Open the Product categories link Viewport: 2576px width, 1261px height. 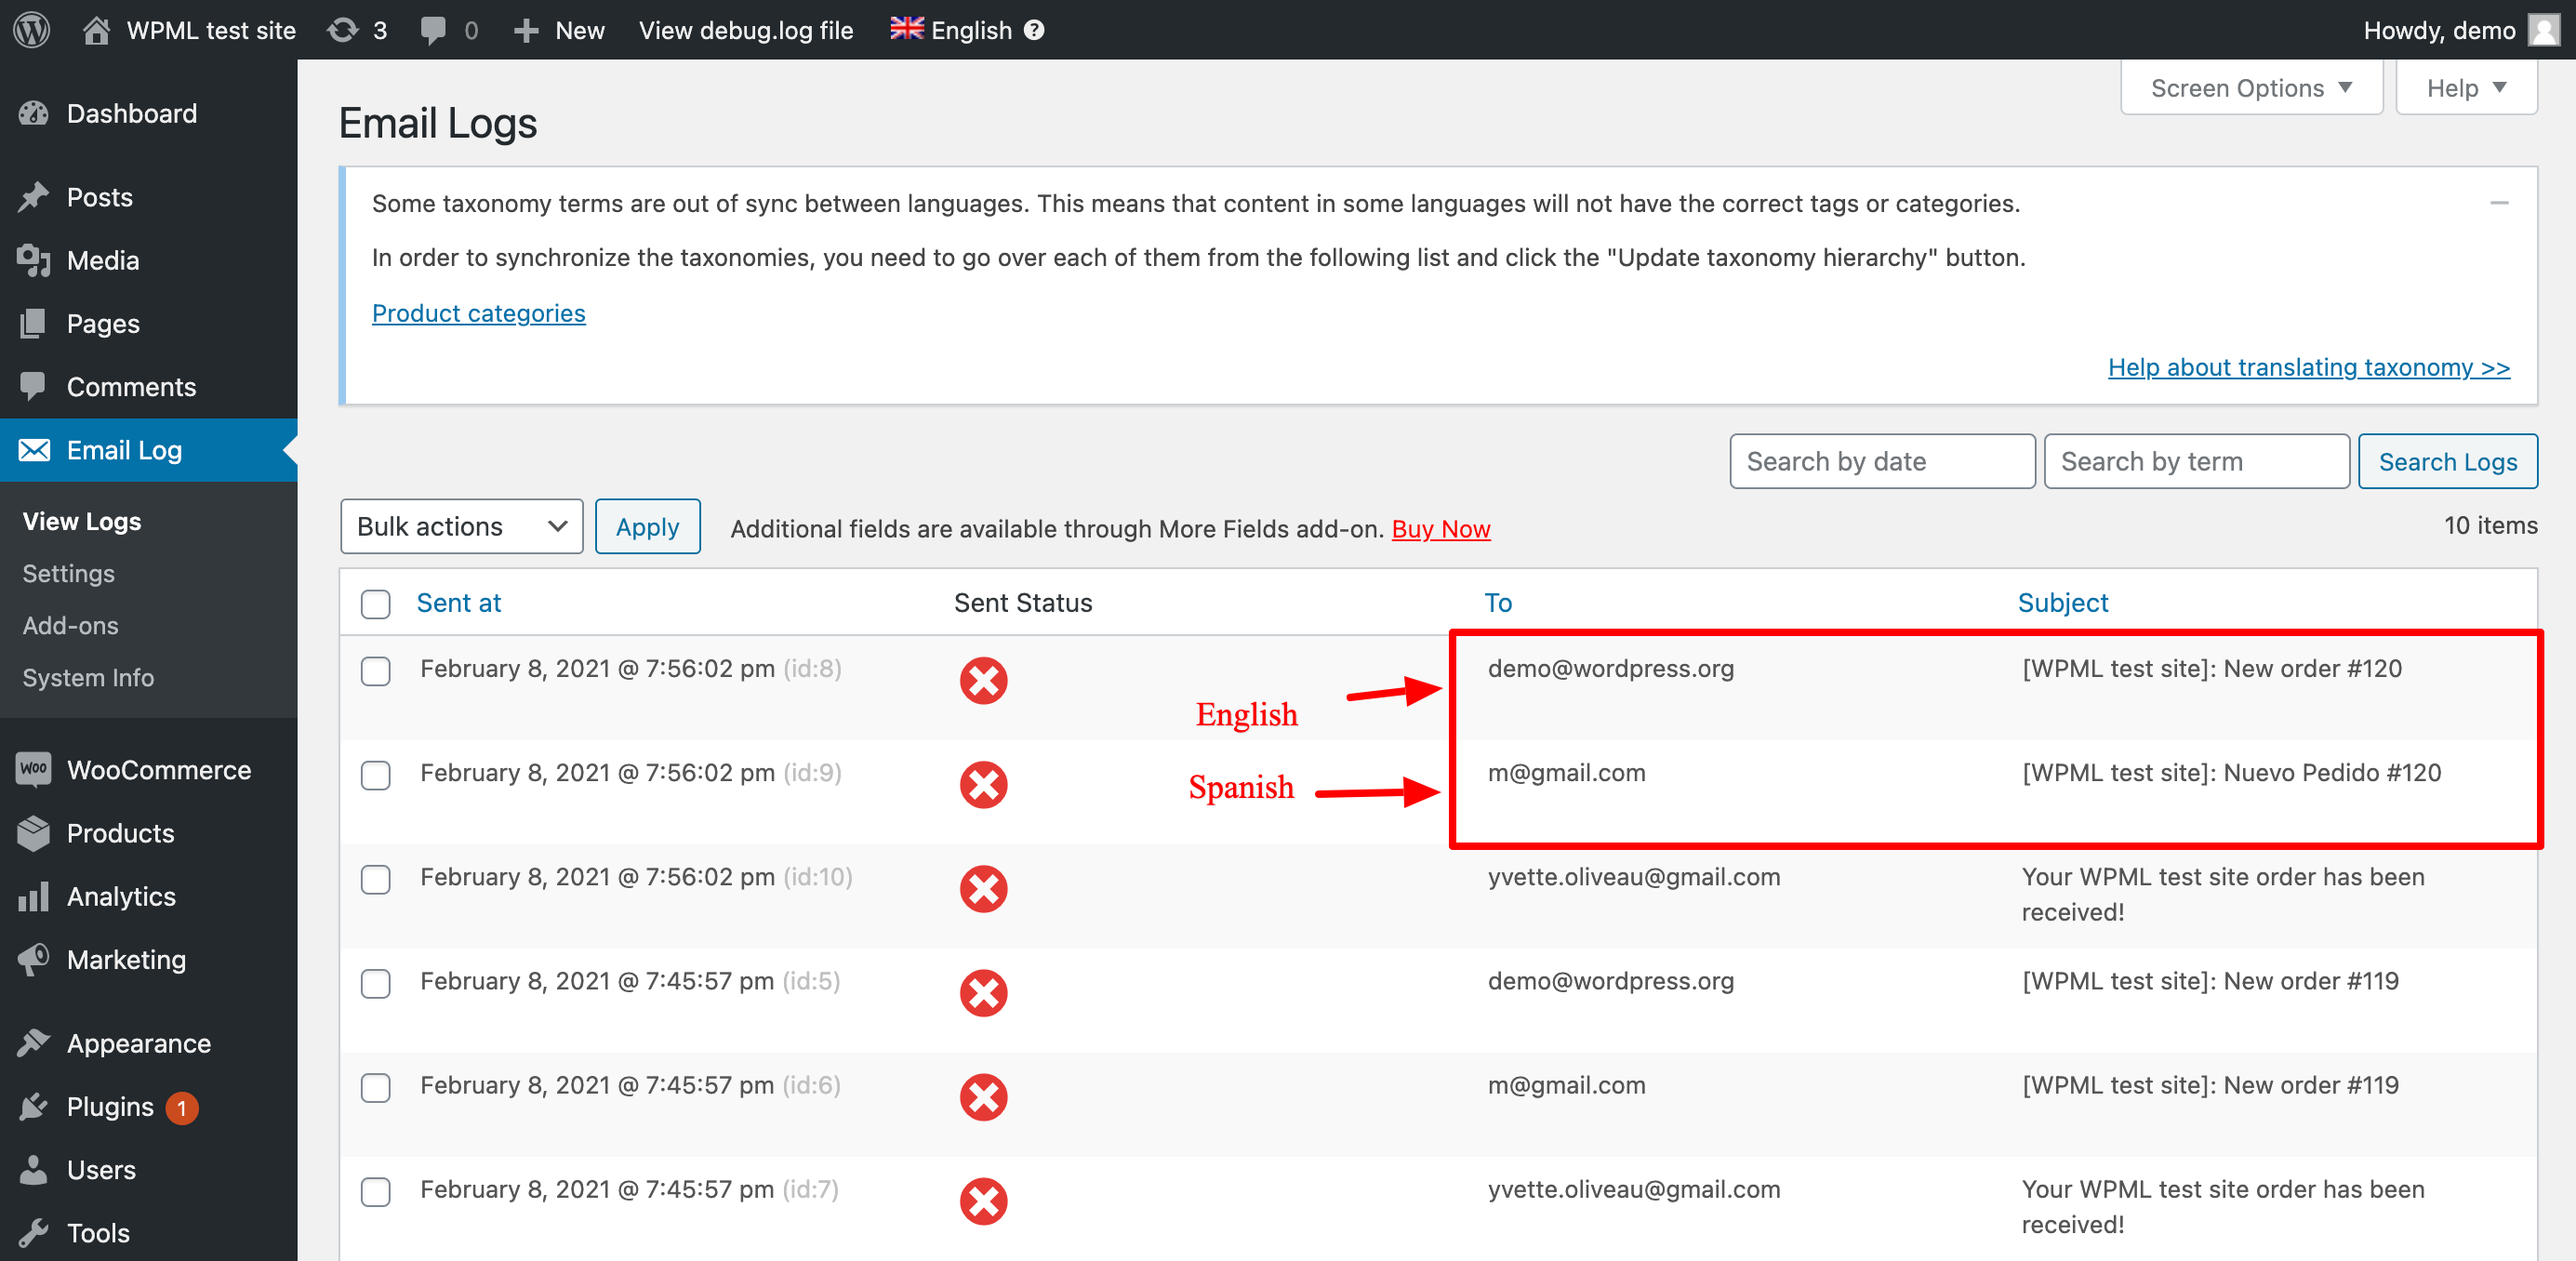tap(478, 313)
